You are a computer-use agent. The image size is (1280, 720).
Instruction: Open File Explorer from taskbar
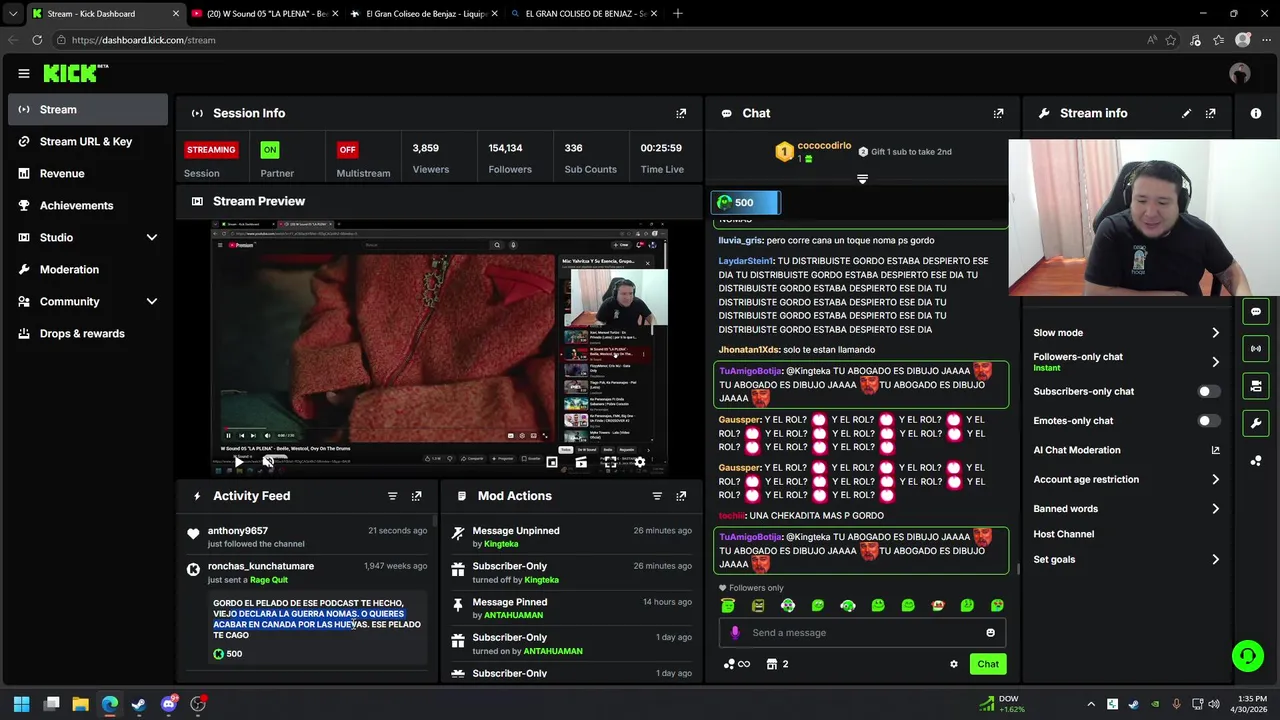click(x=80, y=704)
